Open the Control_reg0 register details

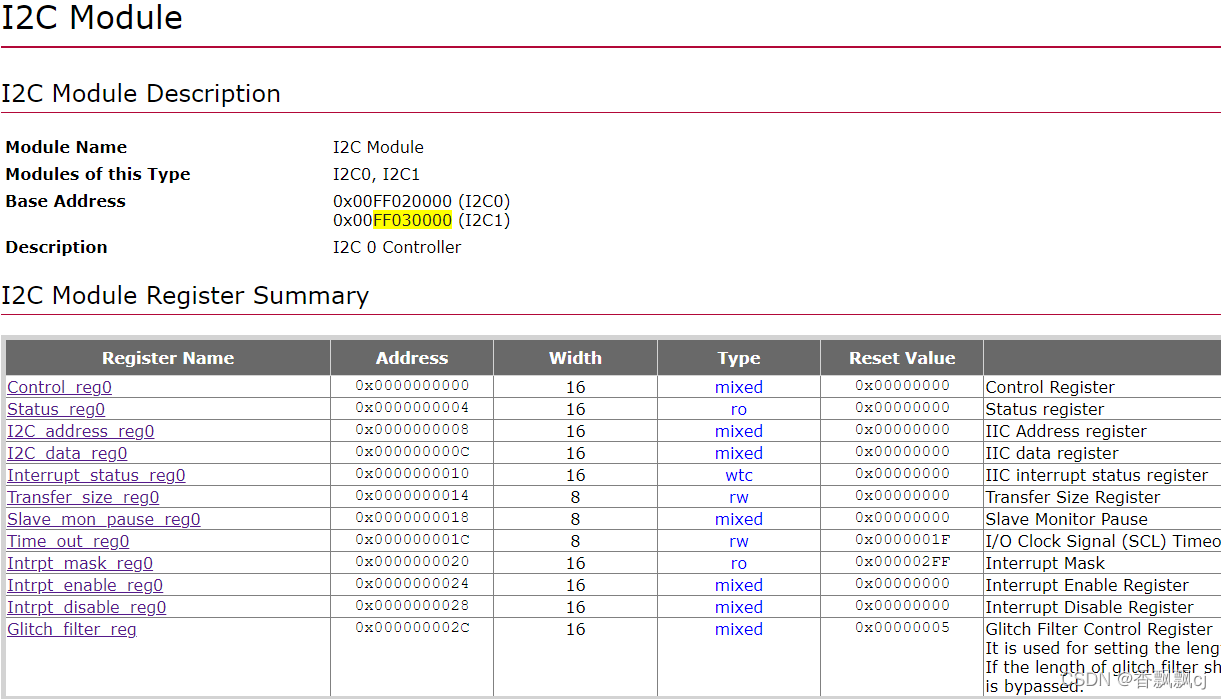click(x=59, y=387)
